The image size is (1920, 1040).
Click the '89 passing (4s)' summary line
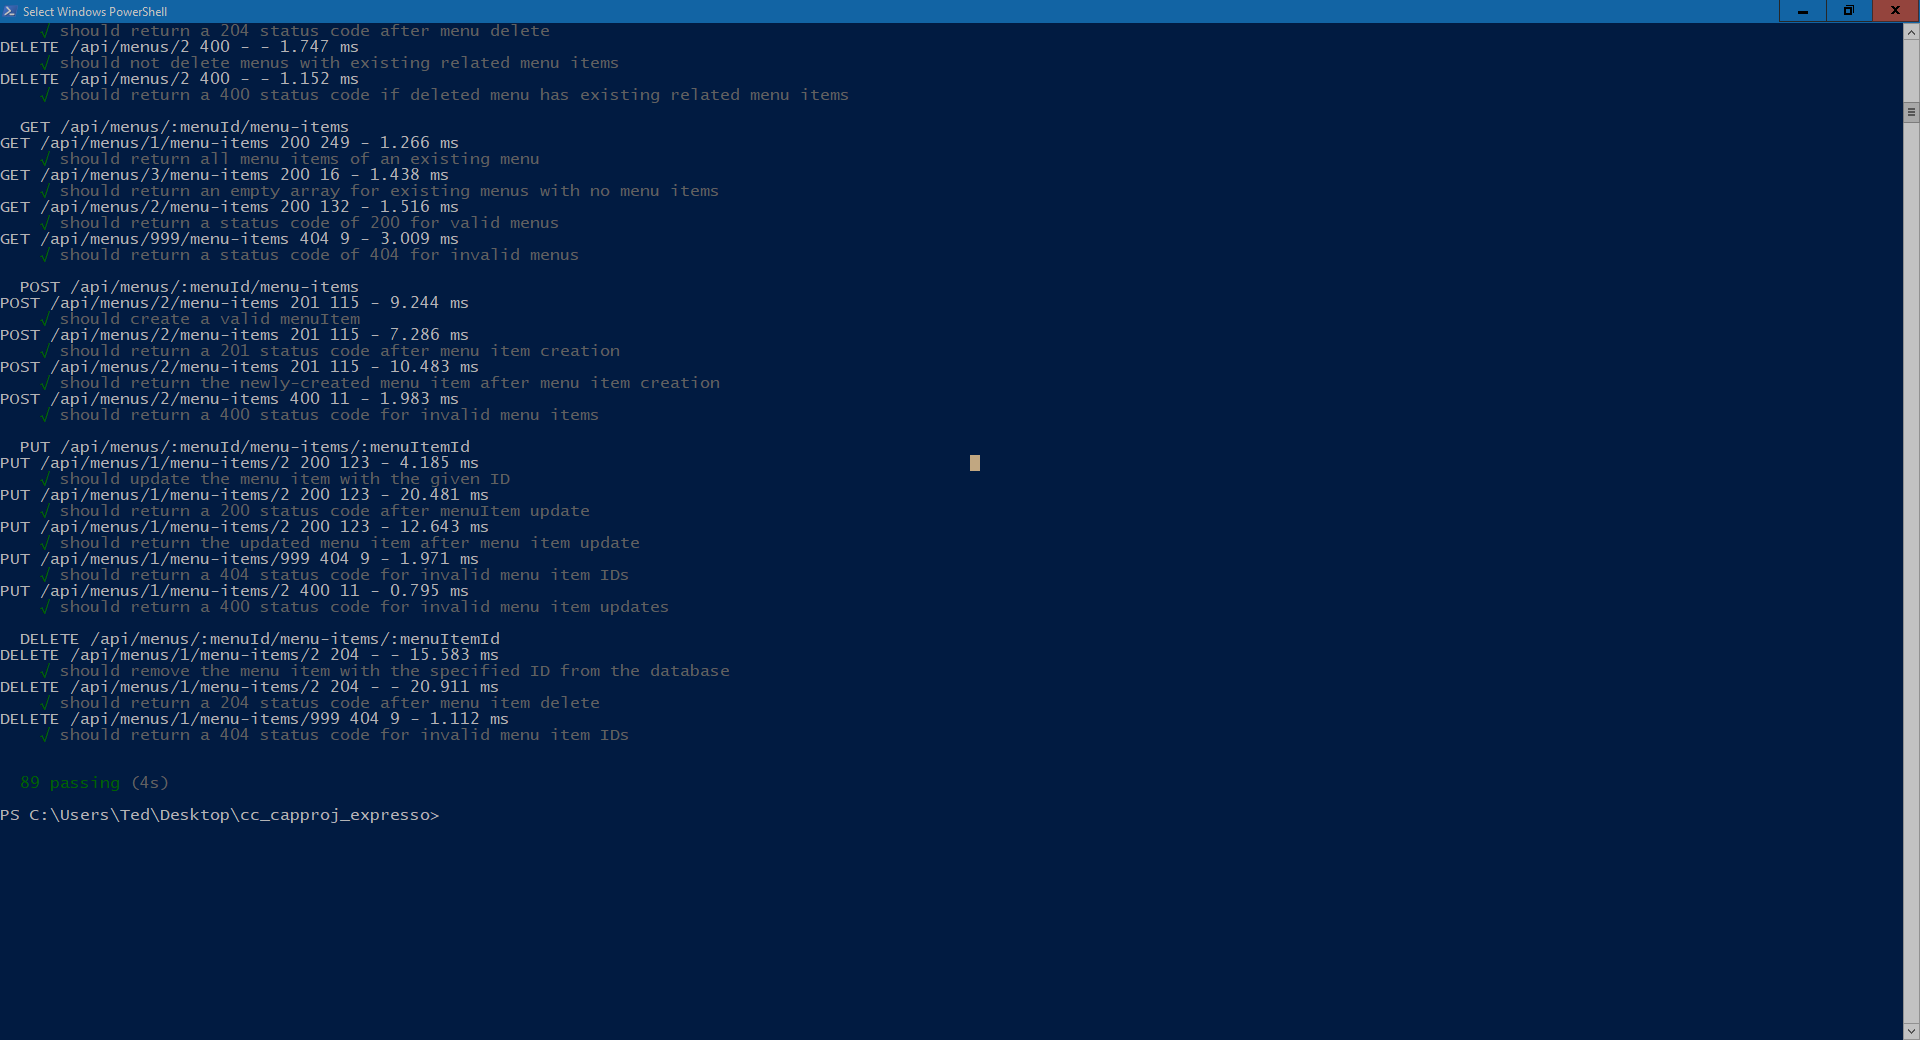click(x=93, y=782)
